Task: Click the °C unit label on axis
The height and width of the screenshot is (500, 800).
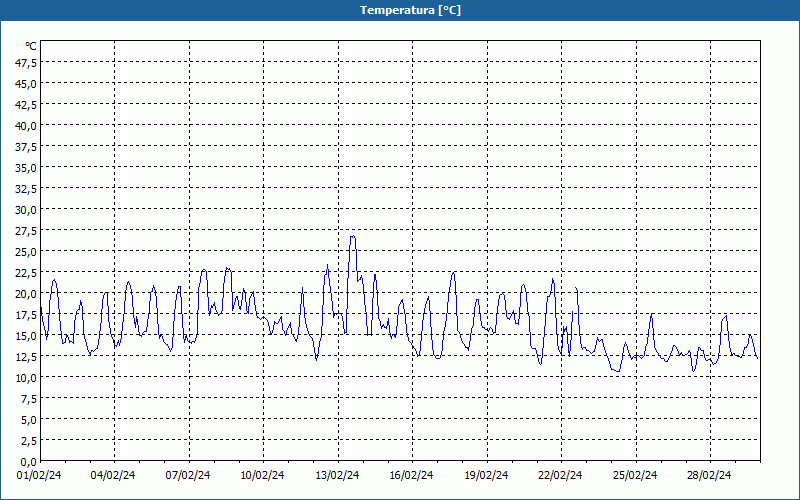Action: coord(31,46)
